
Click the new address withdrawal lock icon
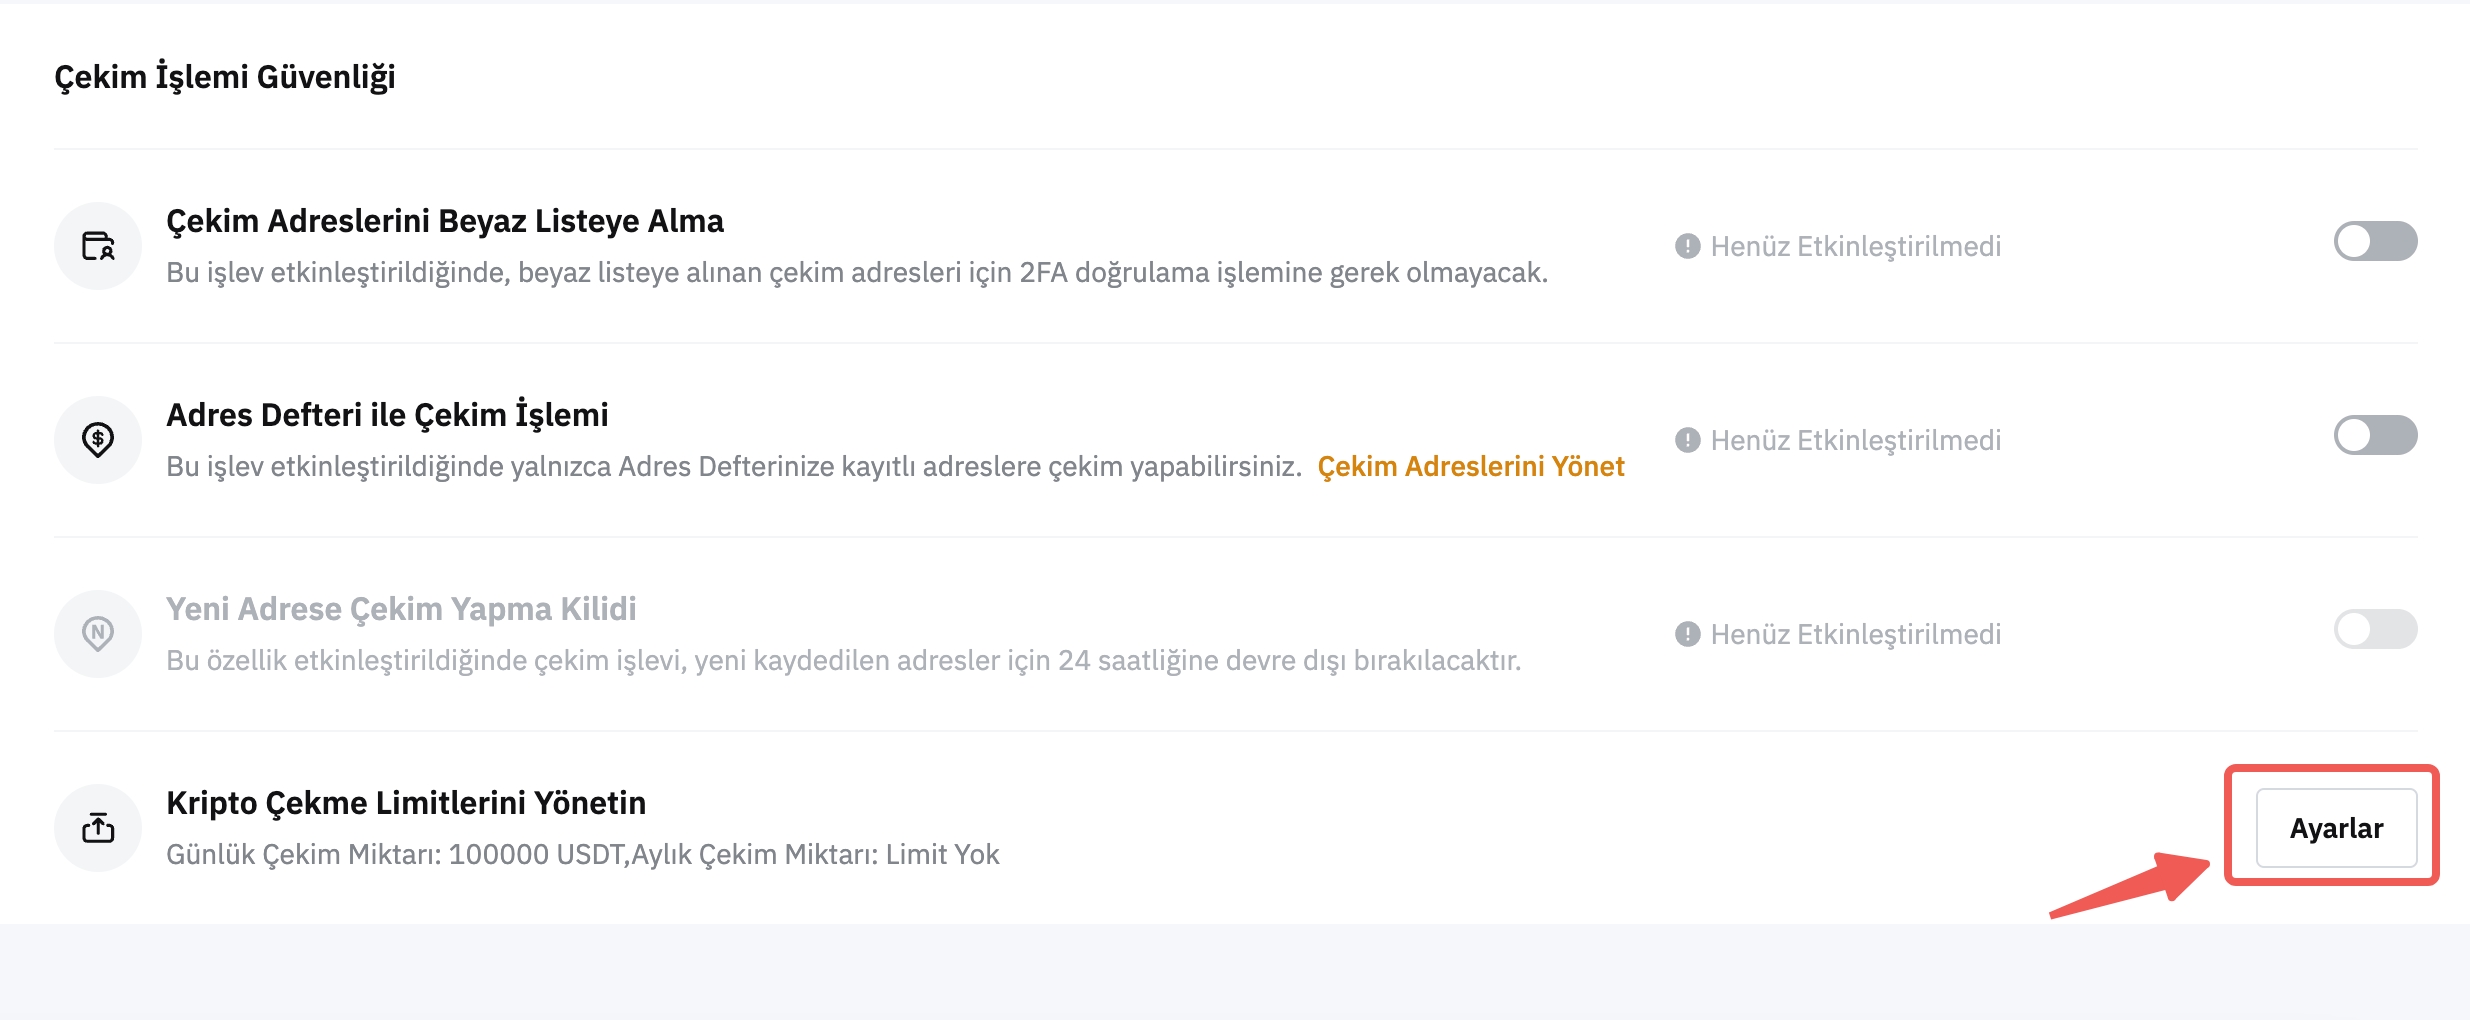[x=98, y=634]
